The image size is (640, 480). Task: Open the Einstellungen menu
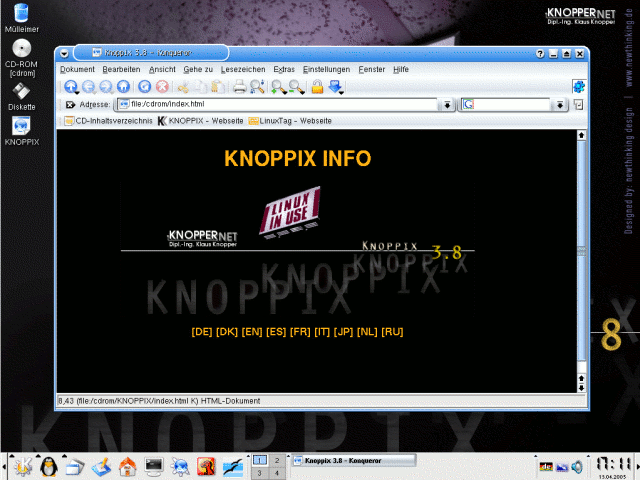point(326,69)
